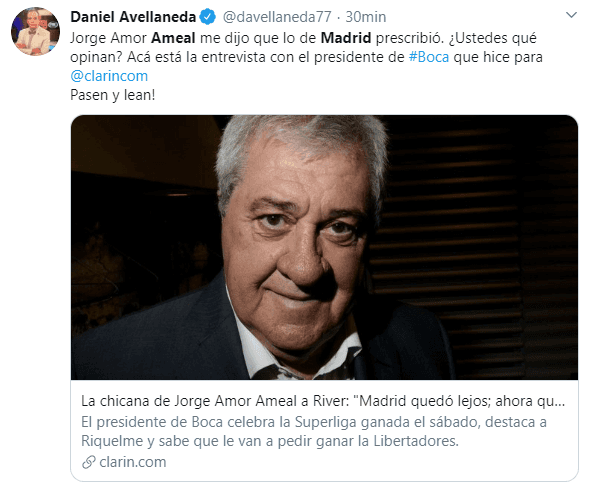
Task: Click the "¿Ustedes qué" question text
Action: [492, 38]
